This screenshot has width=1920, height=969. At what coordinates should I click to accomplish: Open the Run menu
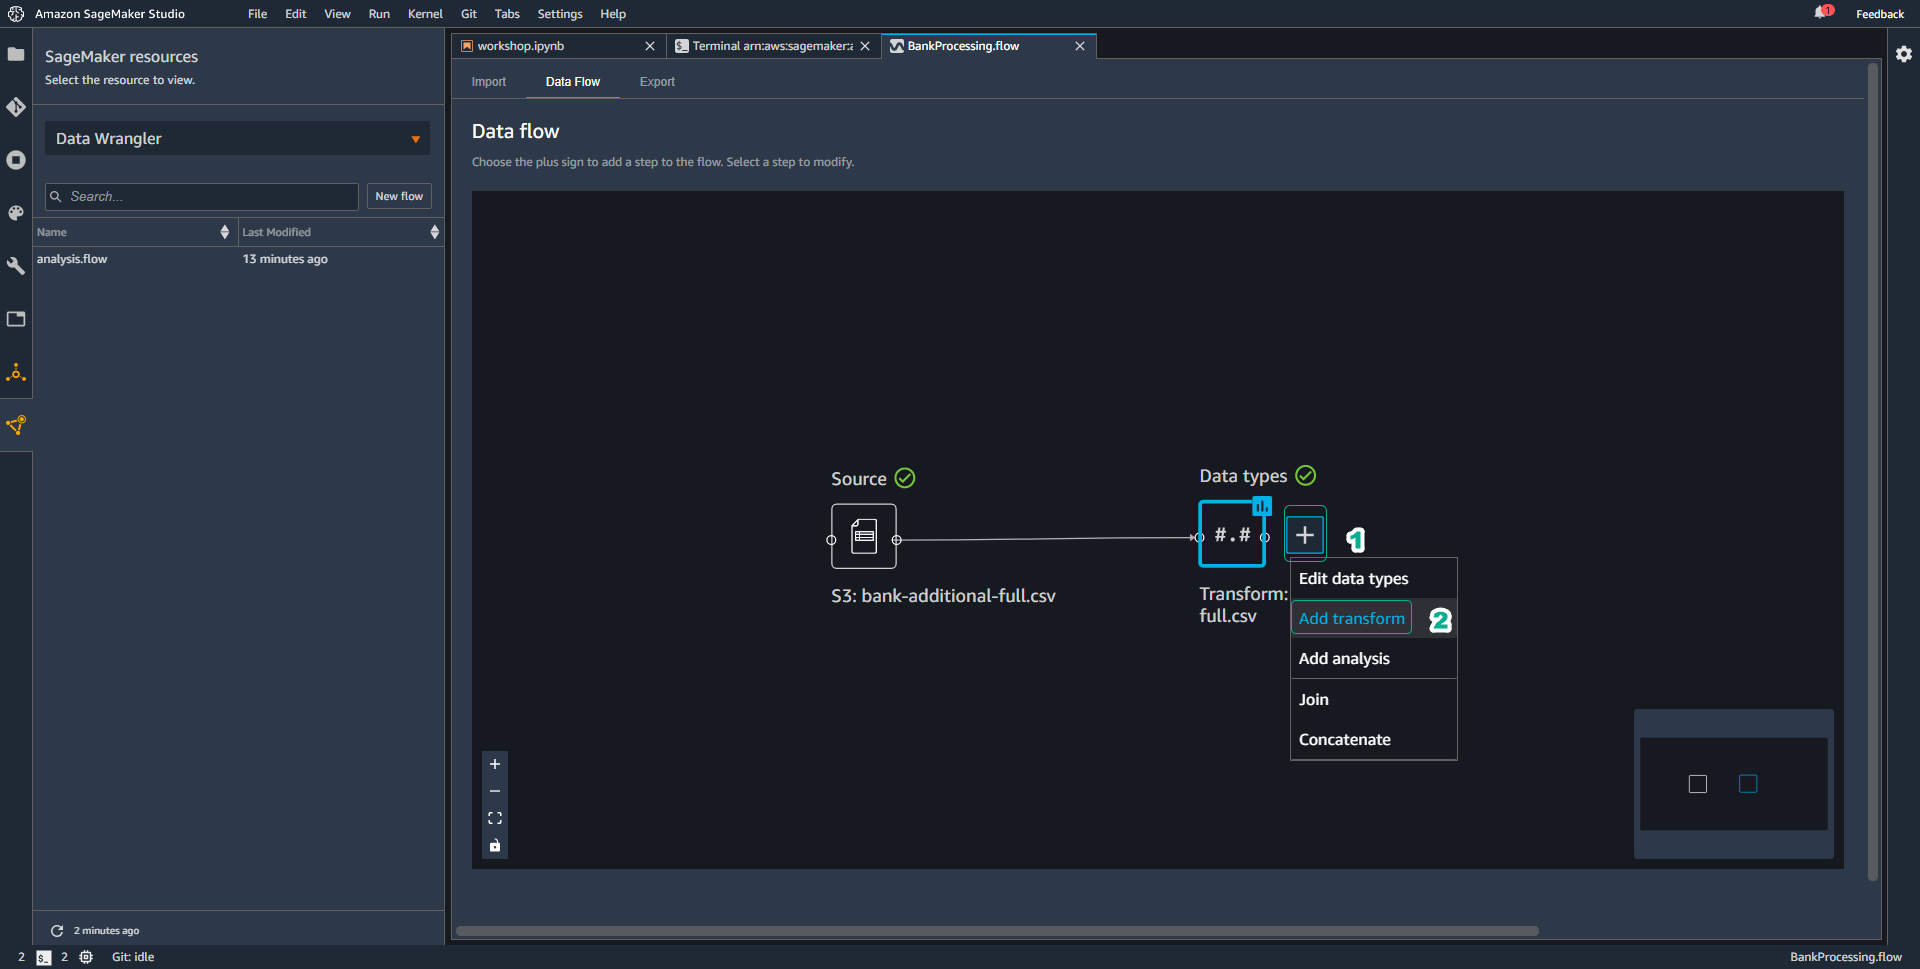coord(379,14)
